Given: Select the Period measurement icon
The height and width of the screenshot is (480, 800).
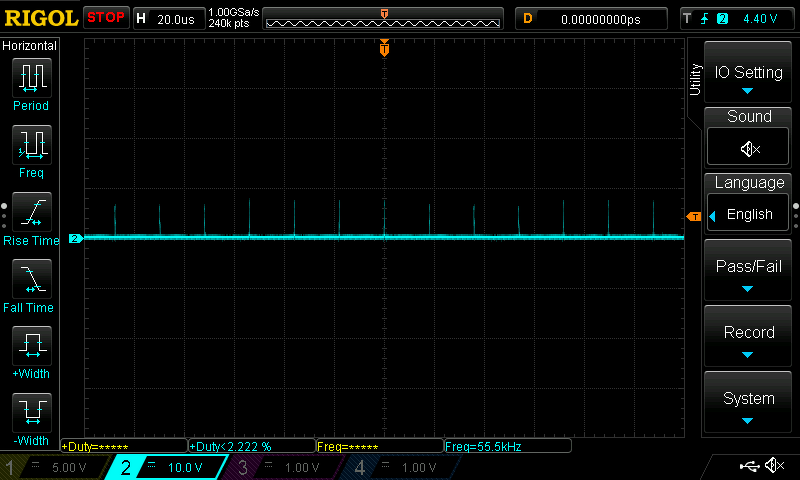Looking at the screenshot, I should pyautogui.click(x=32, y=78).
